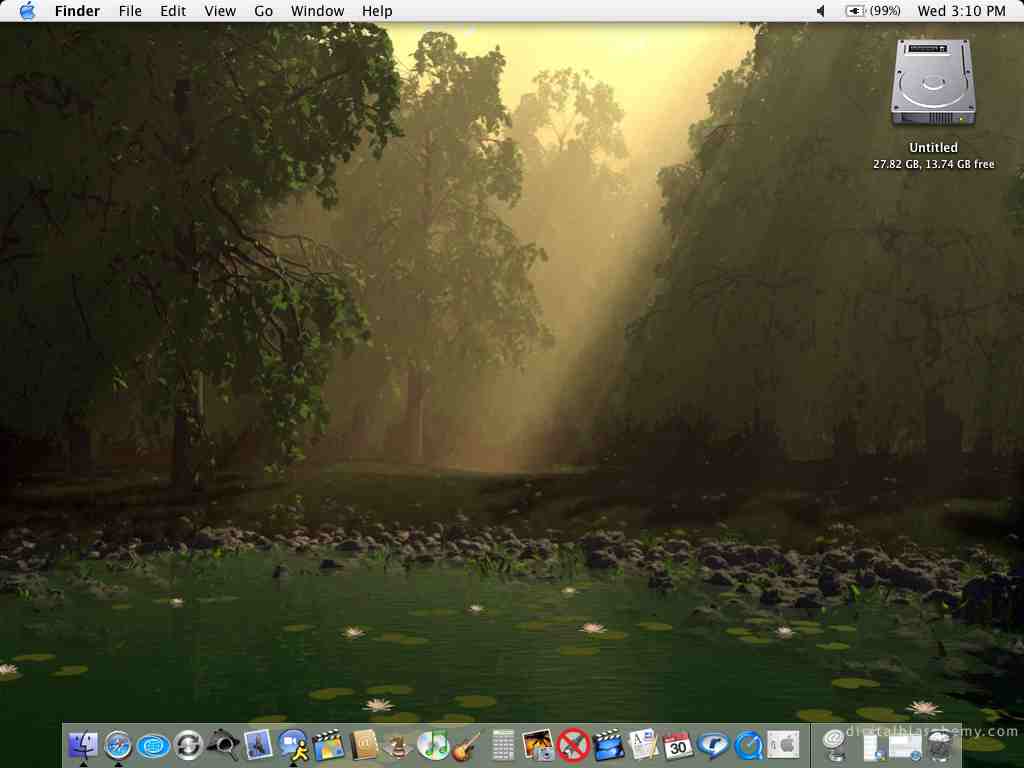Open the Help menu
The image size is (1024, 768).
[377, 11]
